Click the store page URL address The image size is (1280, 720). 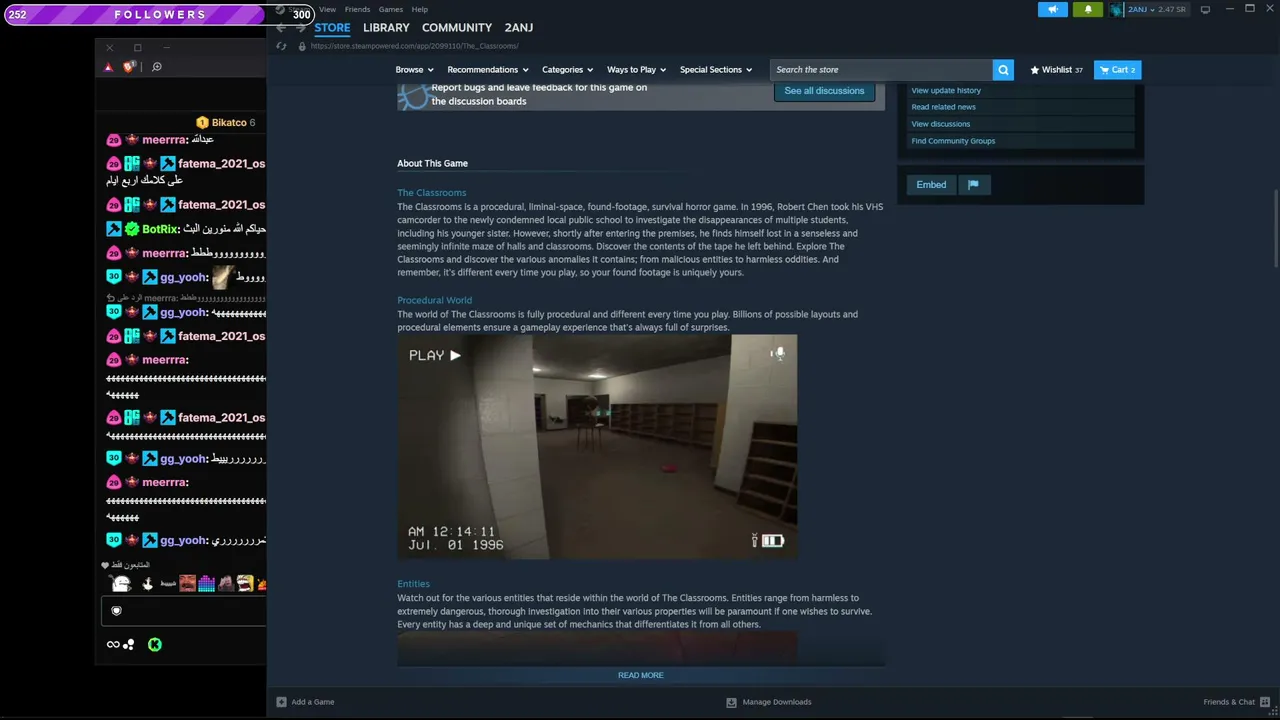click(414, 46)
